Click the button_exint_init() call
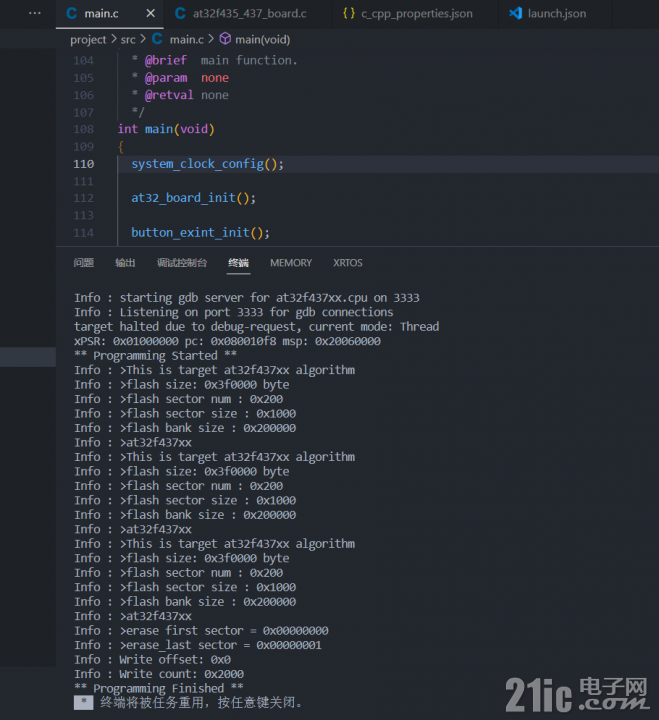 click(200, 233)
